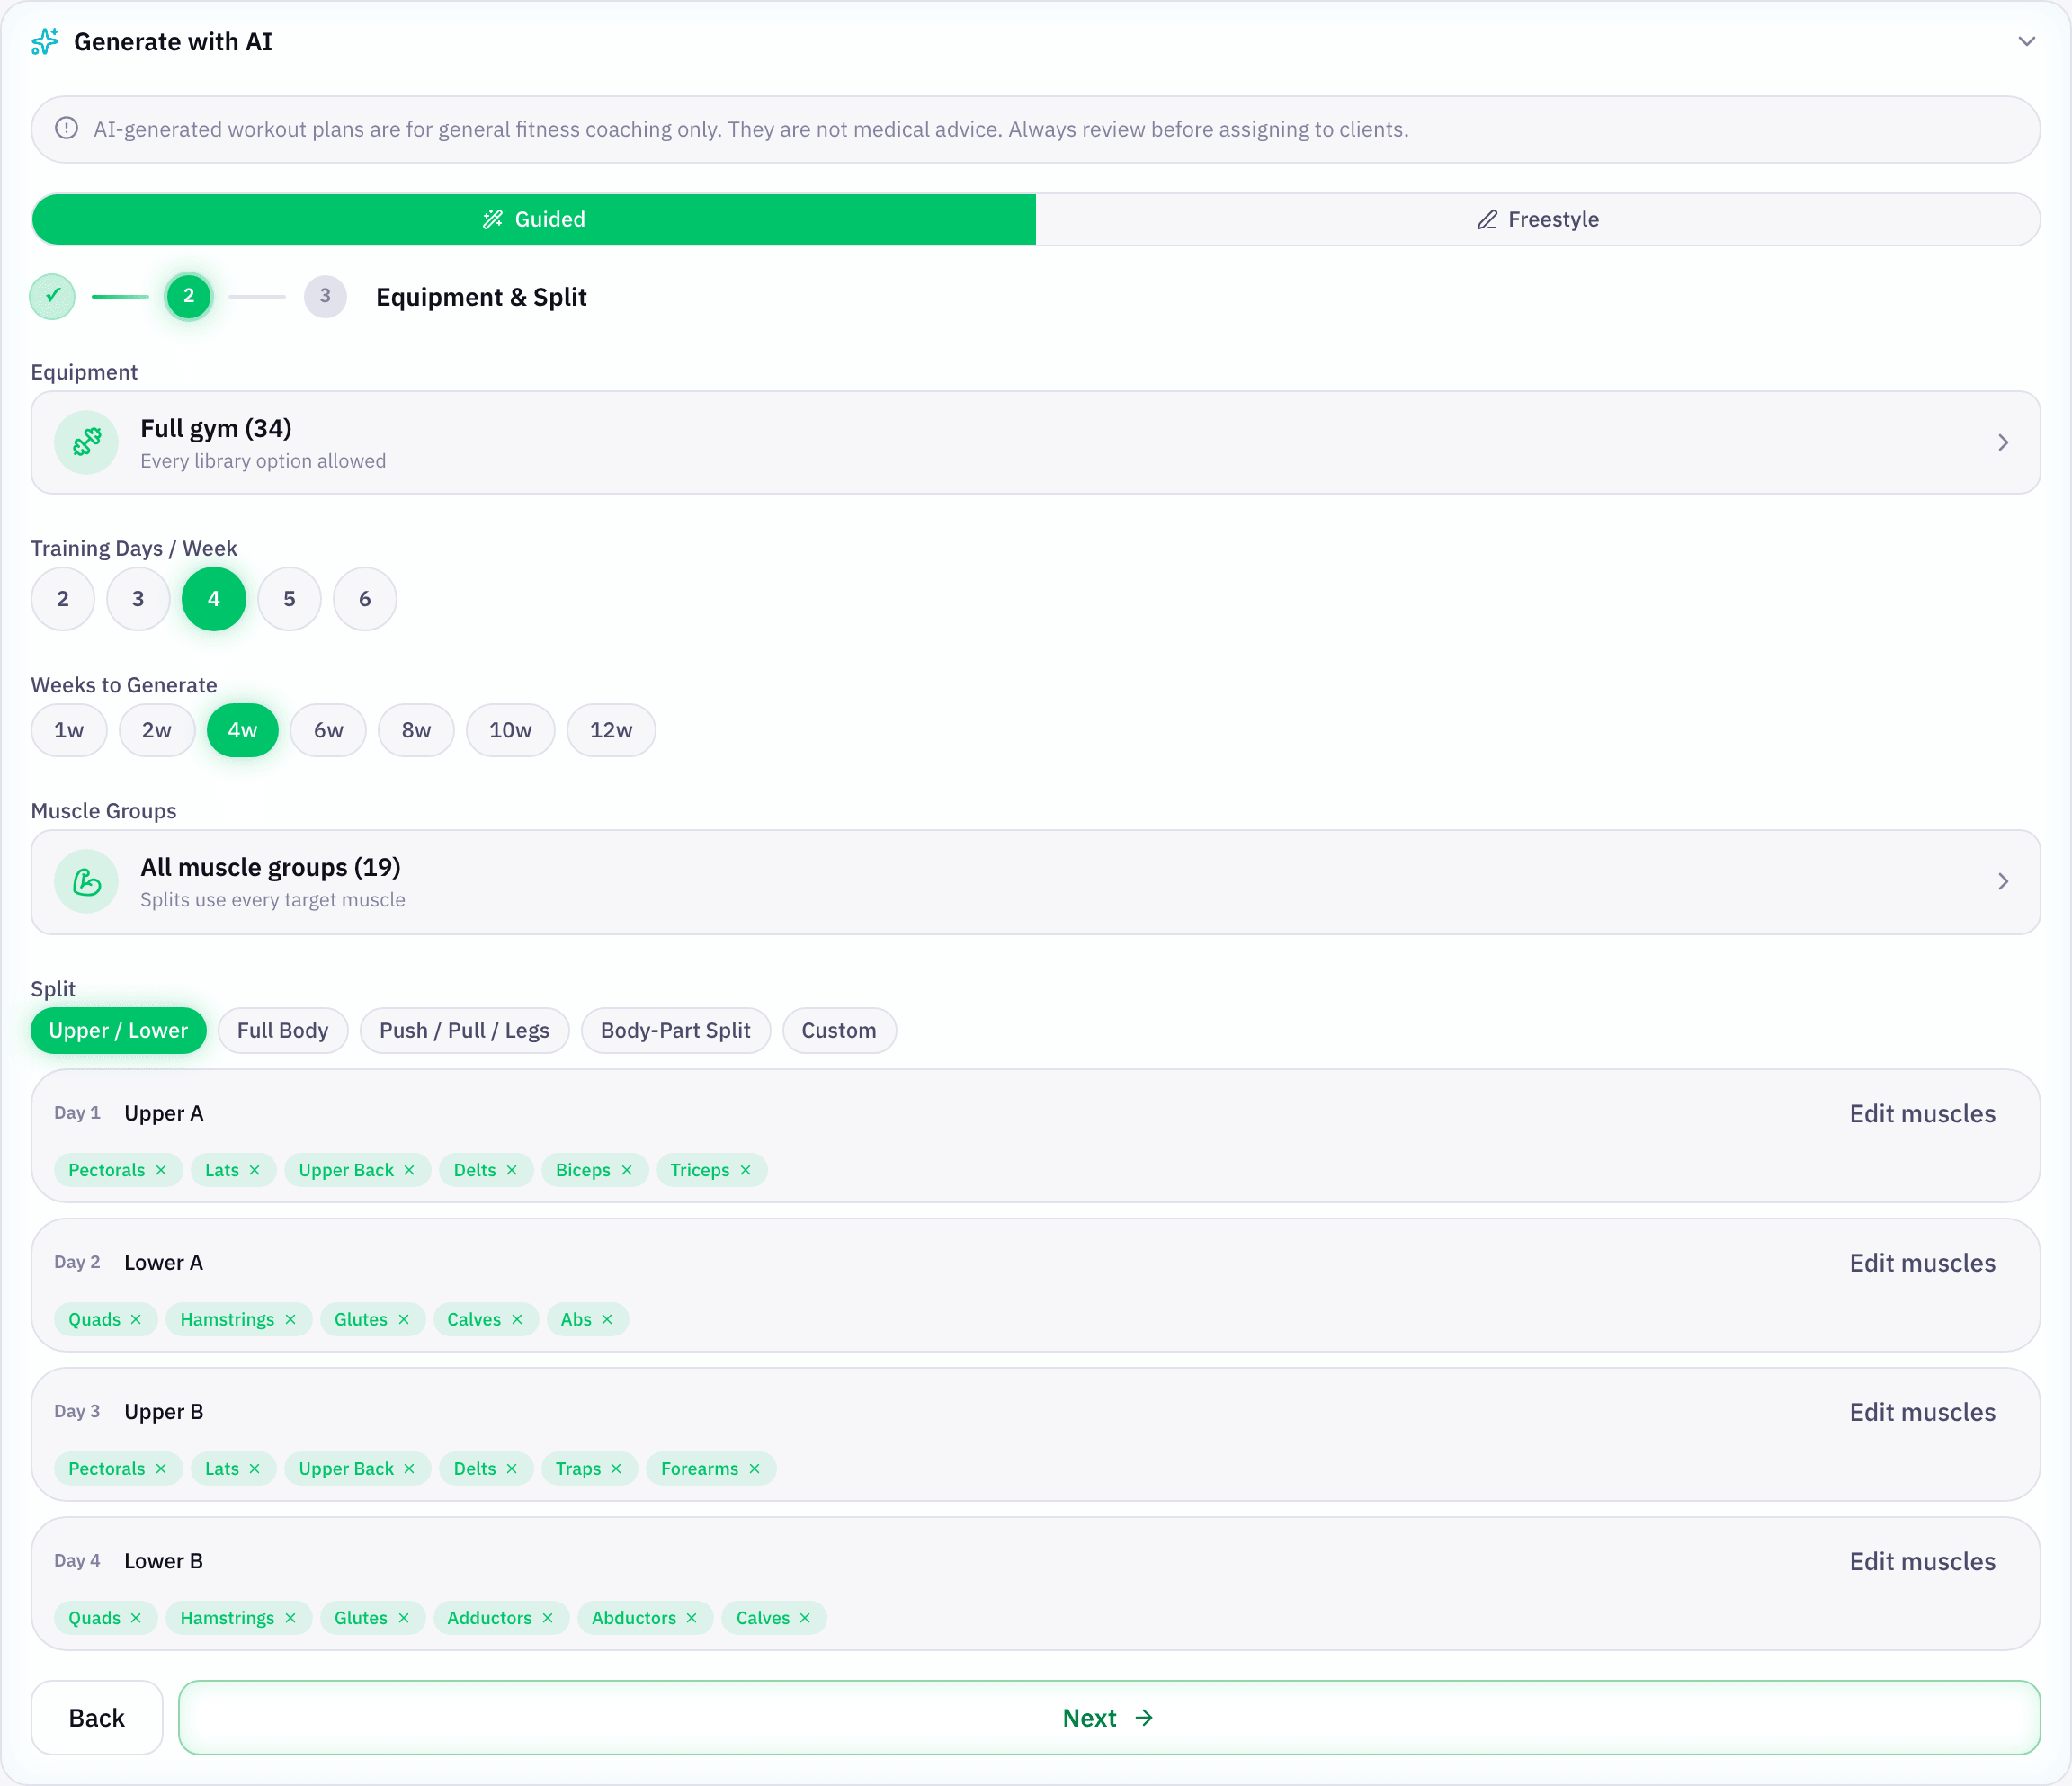Remove Traps tag from Upper B
The image size is (2072, 1786).
pos(616,1469)
